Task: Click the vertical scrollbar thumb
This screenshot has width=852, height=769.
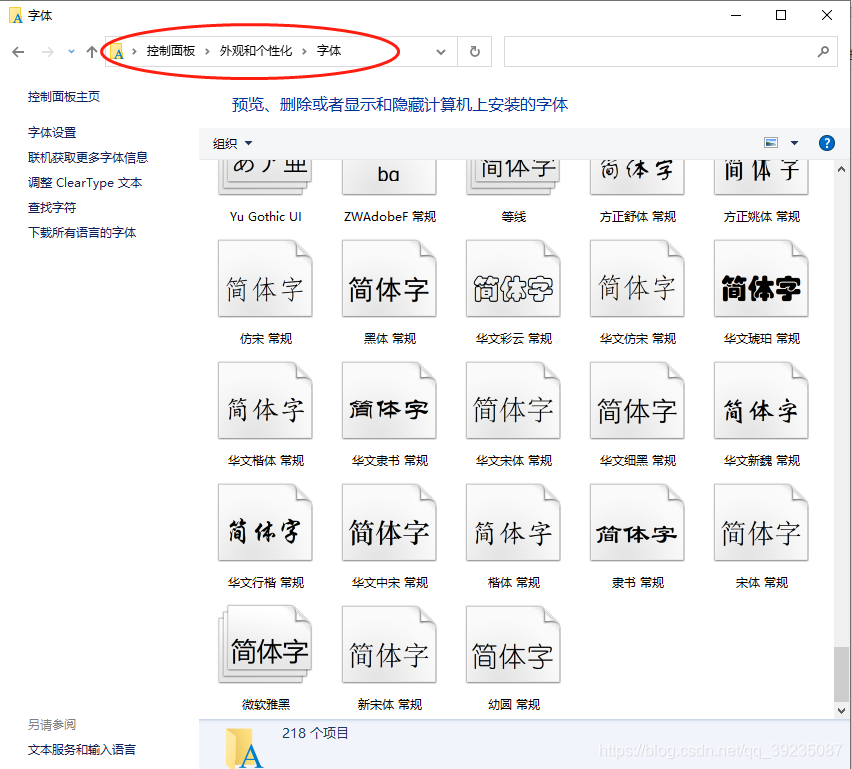Action: click(841, 674)
